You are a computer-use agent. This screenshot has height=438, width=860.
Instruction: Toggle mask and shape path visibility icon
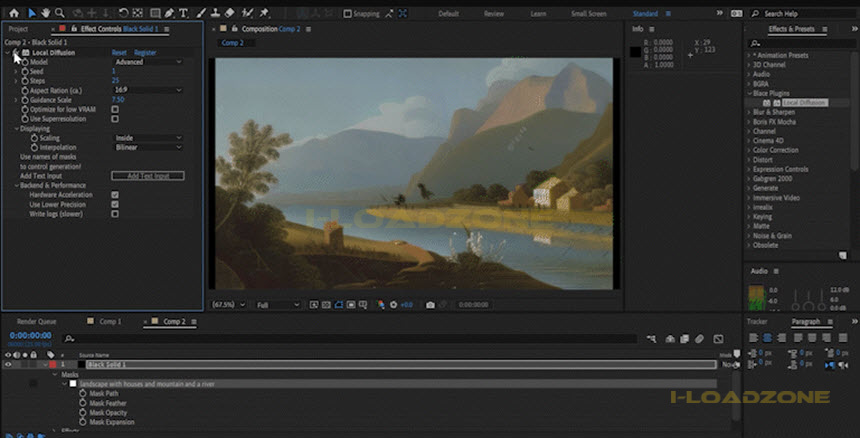[x=338, y=305]
